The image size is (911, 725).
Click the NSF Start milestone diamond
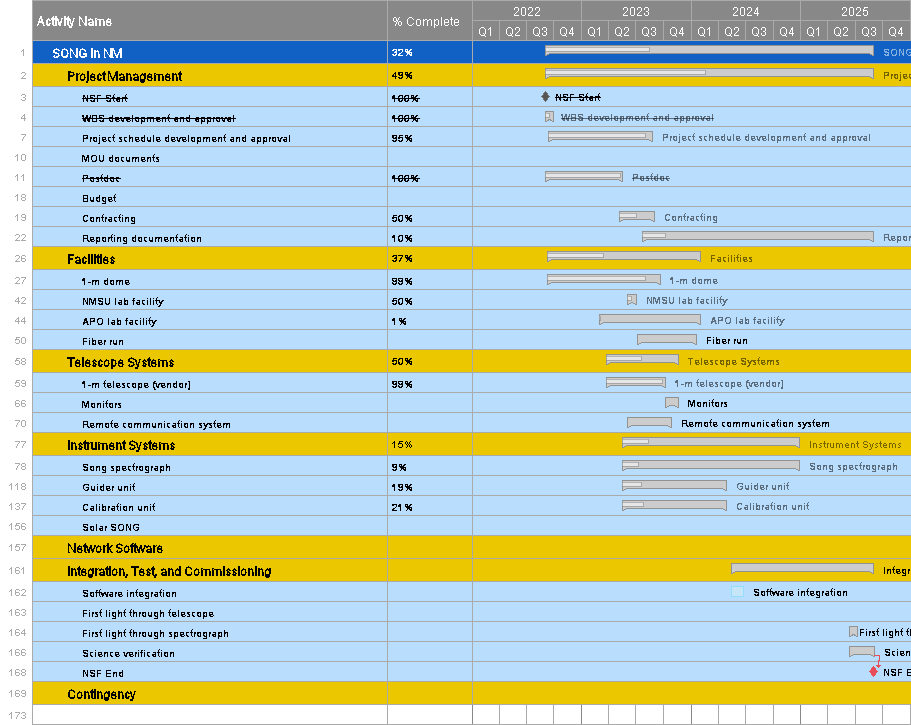[545, 97]
